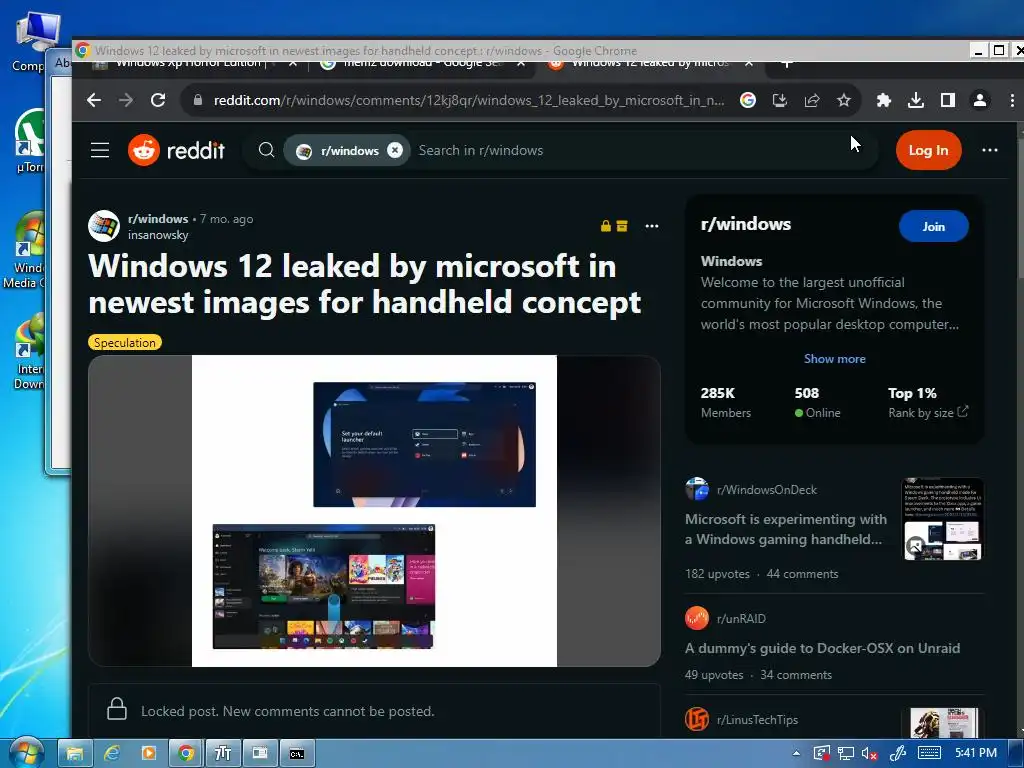Close the memz download tab

coord(520,63)
